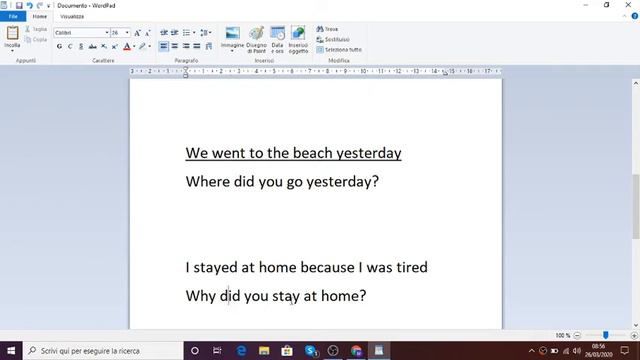This screenshot has height=360, width=640.
Task: Apply the text highlight color pen
Action: point(142,47)
